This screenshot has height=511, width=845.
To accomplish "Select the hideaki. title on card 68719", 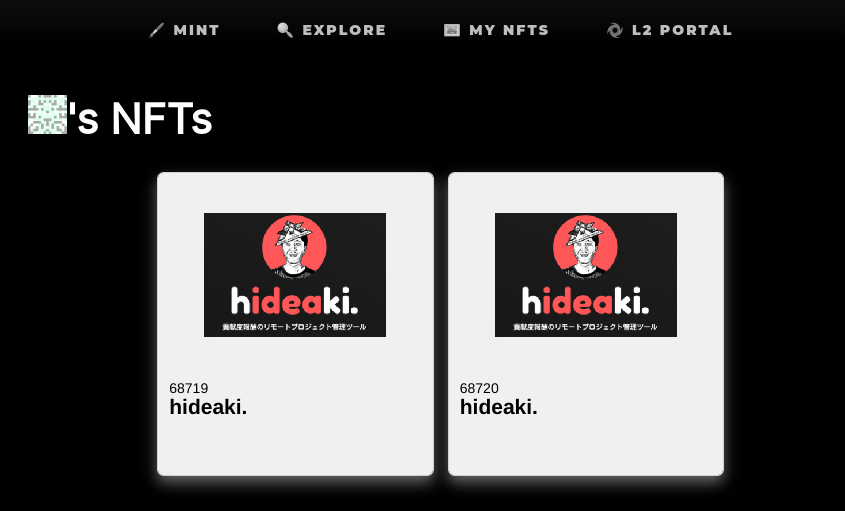I will point(208,407).
